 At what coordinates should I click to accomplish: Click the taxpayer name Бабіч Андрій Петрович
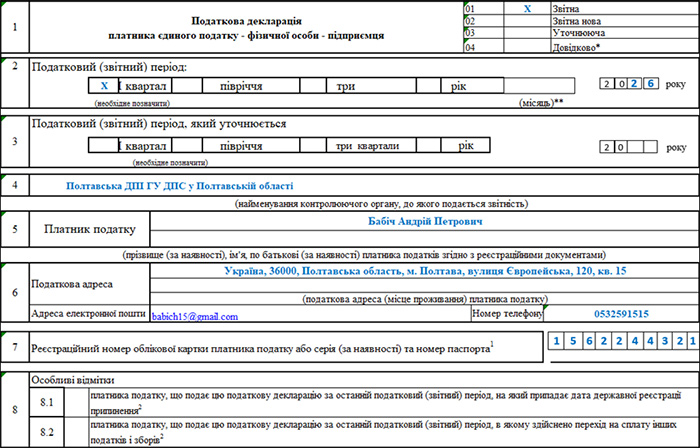tap(425, 221)
